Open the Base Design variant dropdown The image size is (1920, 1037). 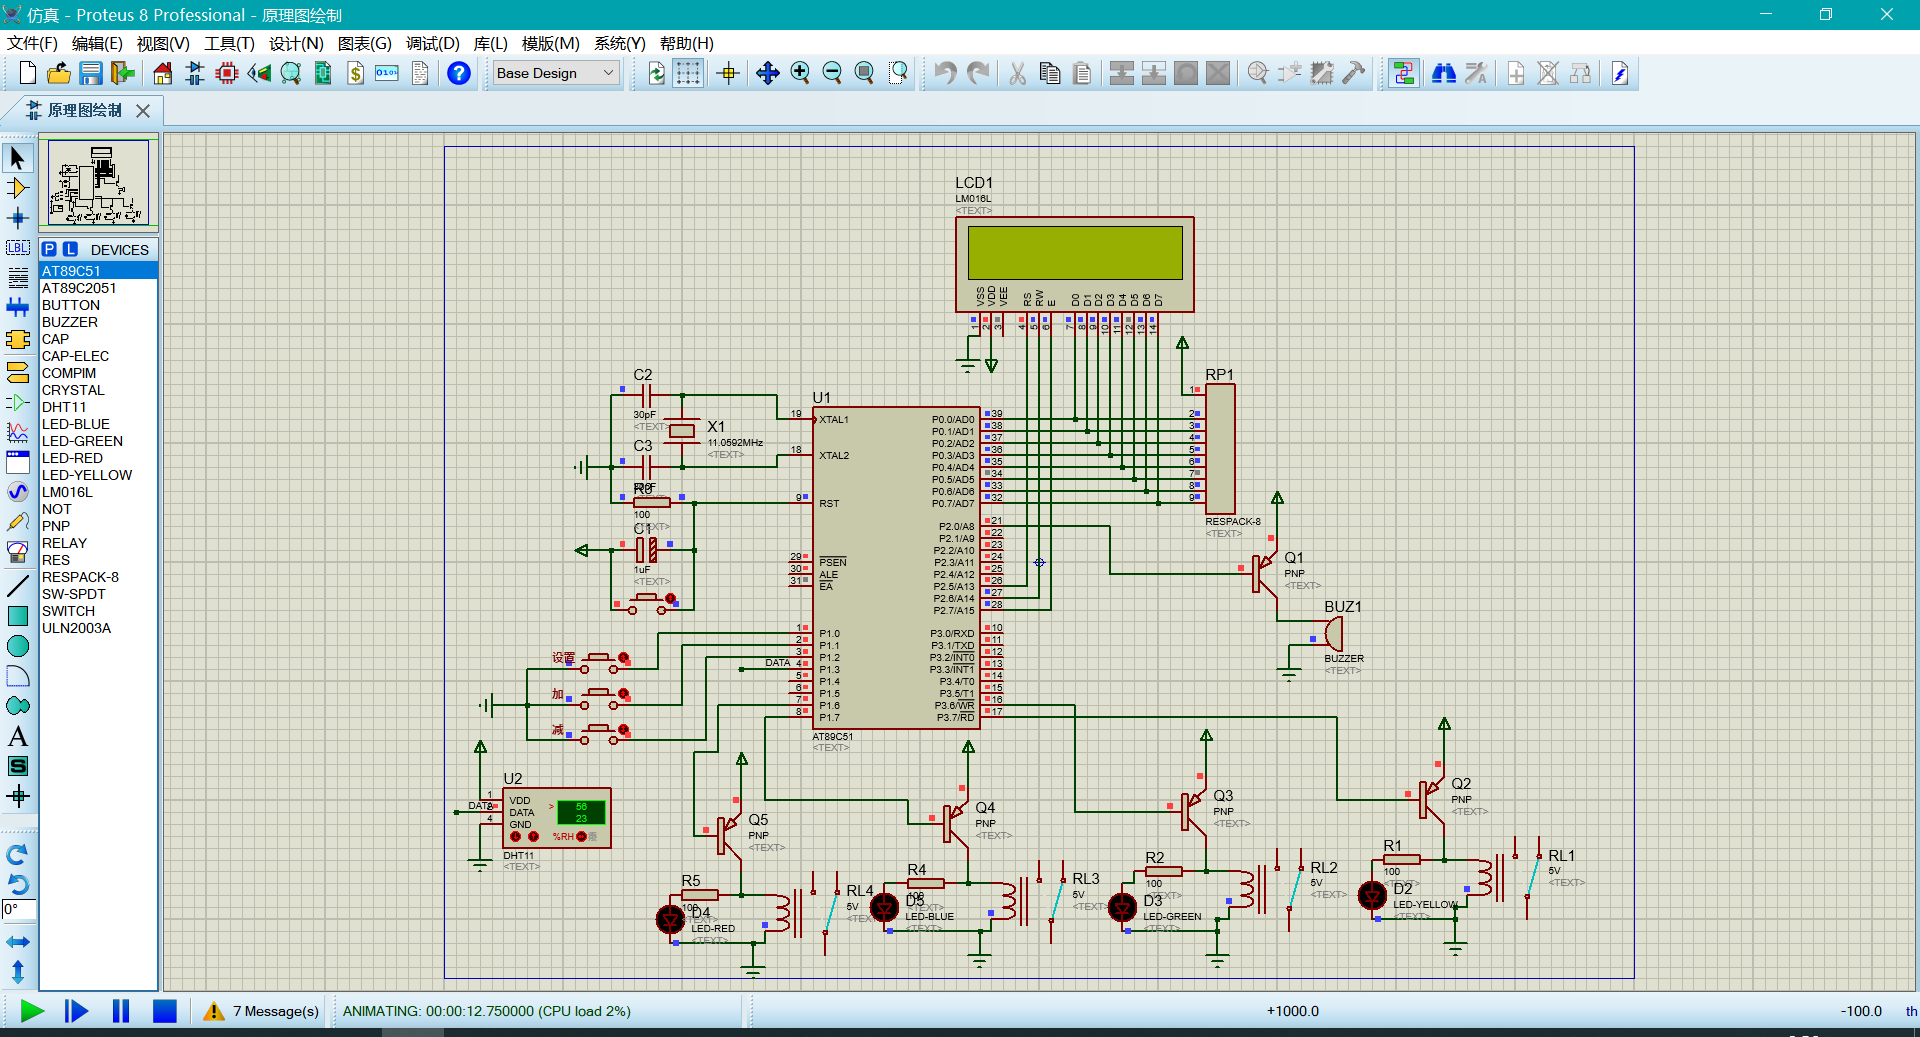pos(557,73)
